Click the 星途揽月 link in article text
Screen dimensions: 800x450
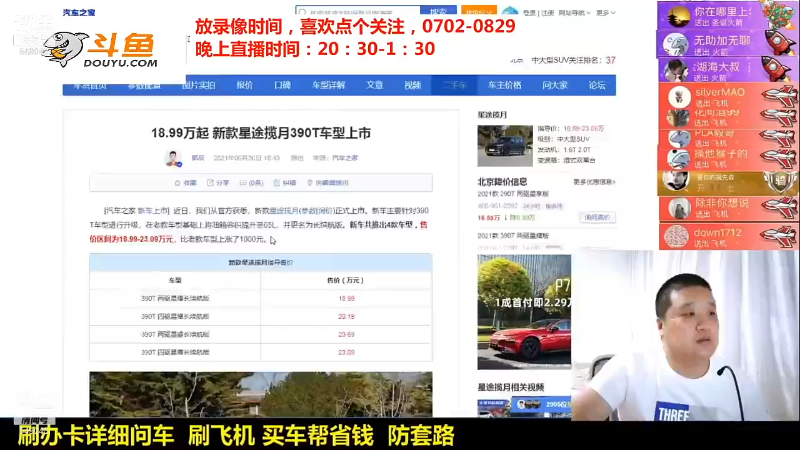(284, 211)
